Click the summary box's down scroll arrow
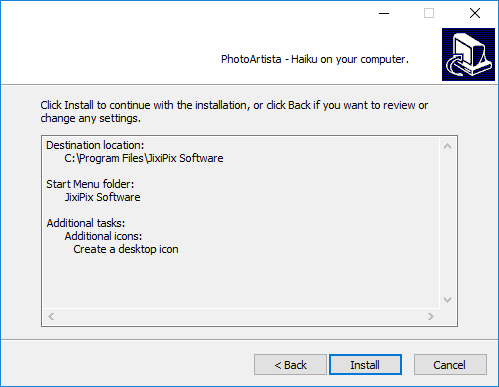 click(x=447, y=300)
